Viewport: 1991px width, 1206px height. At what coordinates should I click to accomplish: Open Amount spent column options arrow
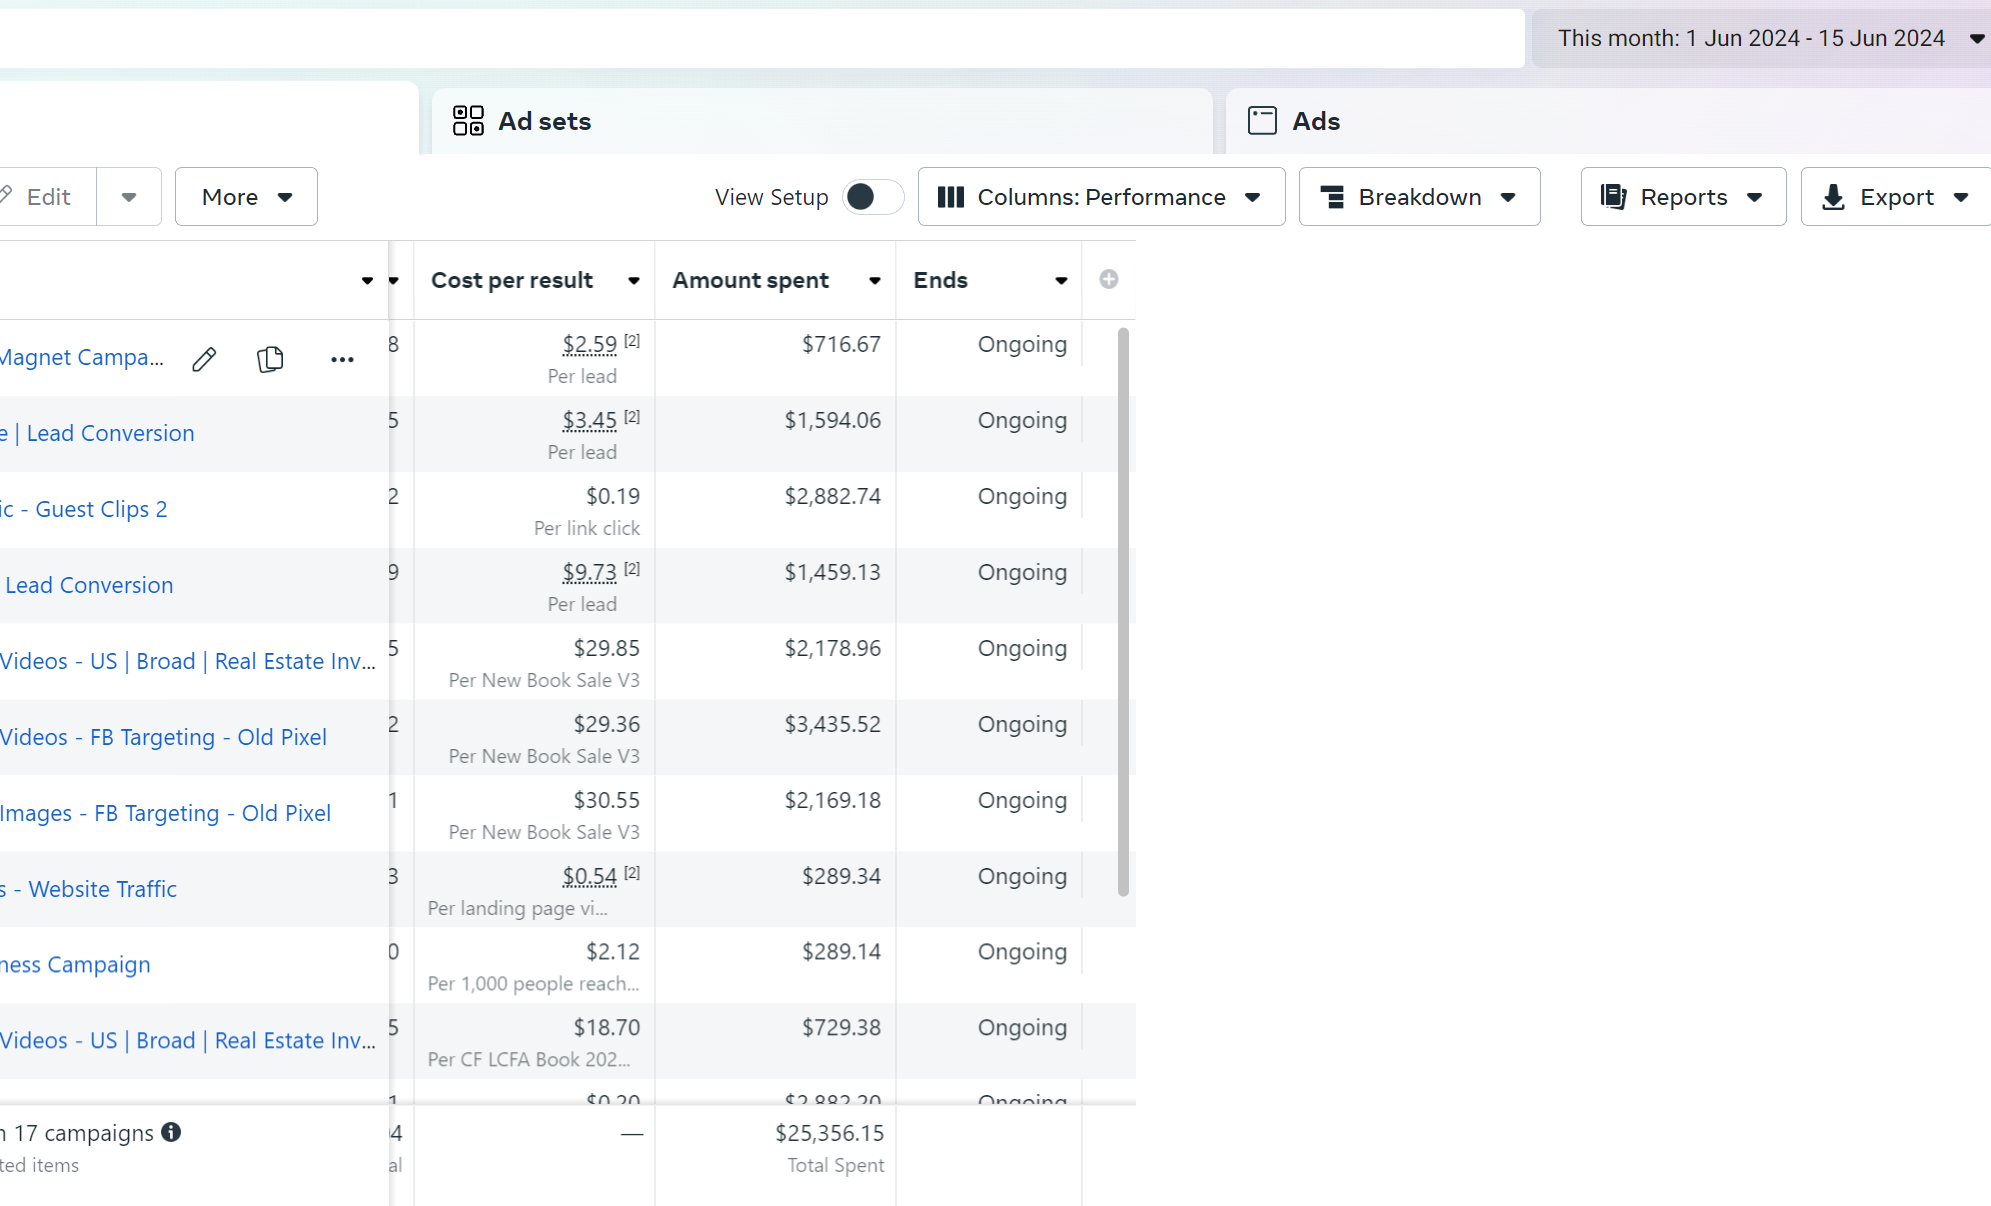coord(875,281)
